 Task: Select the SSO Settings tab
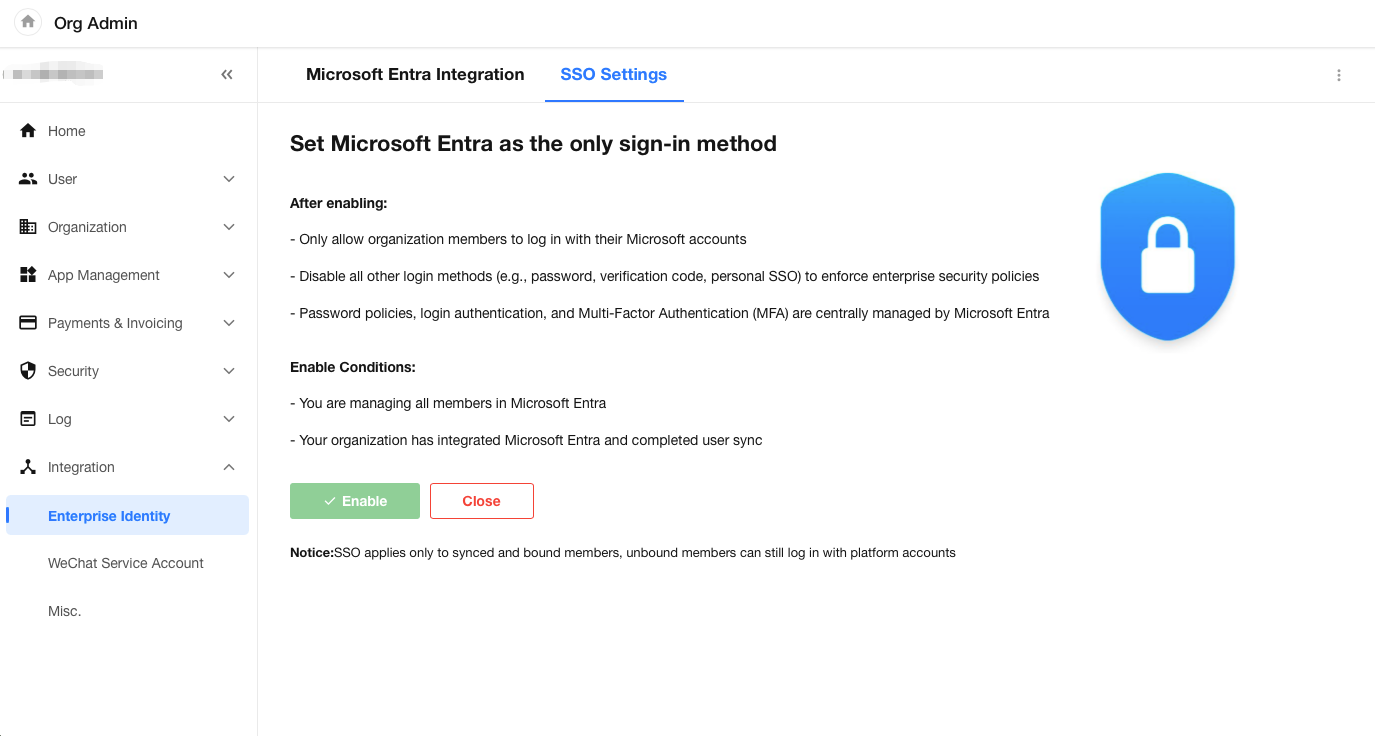[x=613, y=75]
